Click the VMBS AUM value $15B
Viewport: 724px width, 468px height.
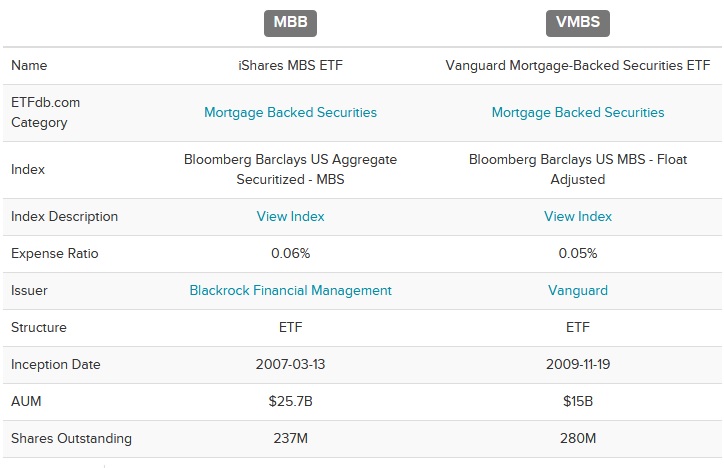coord(578,401)
